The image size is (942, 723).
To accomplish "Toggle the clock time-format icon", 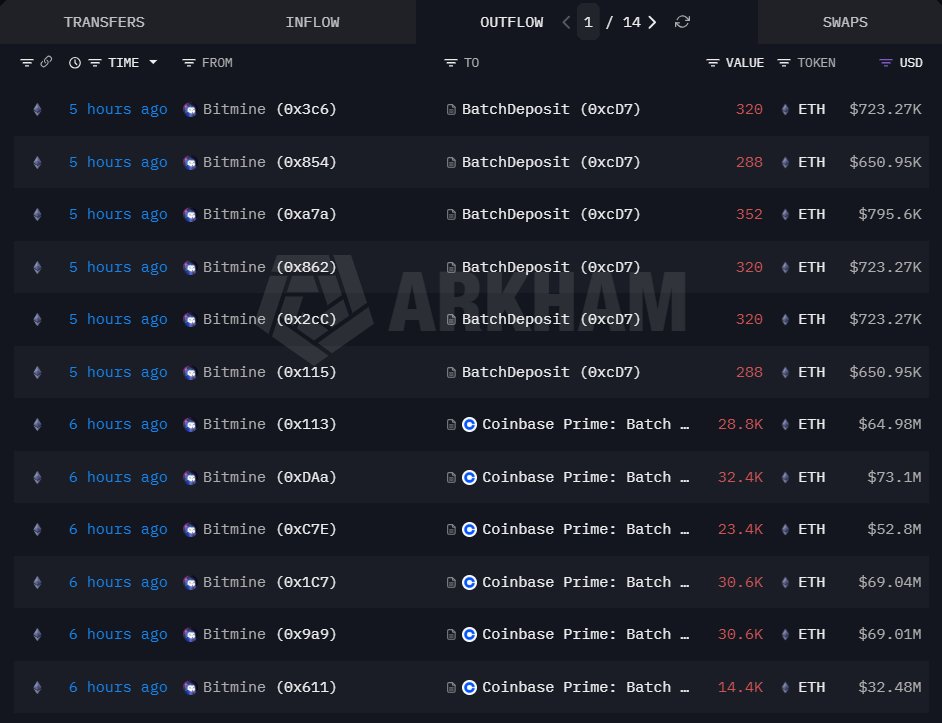I will (x=74, y=63).
